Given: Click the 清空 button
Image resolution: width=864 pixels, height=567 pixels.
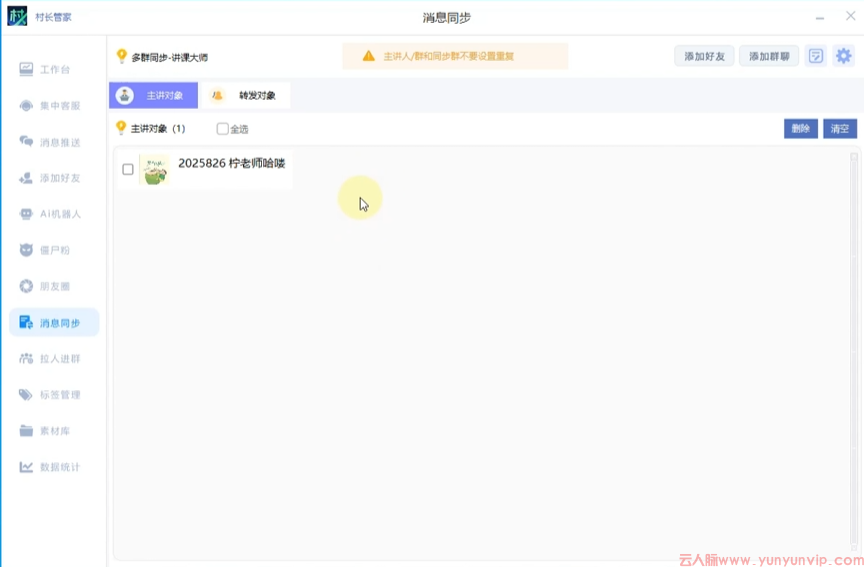Looking at the screenshot, I should click(x=840, y=129).
